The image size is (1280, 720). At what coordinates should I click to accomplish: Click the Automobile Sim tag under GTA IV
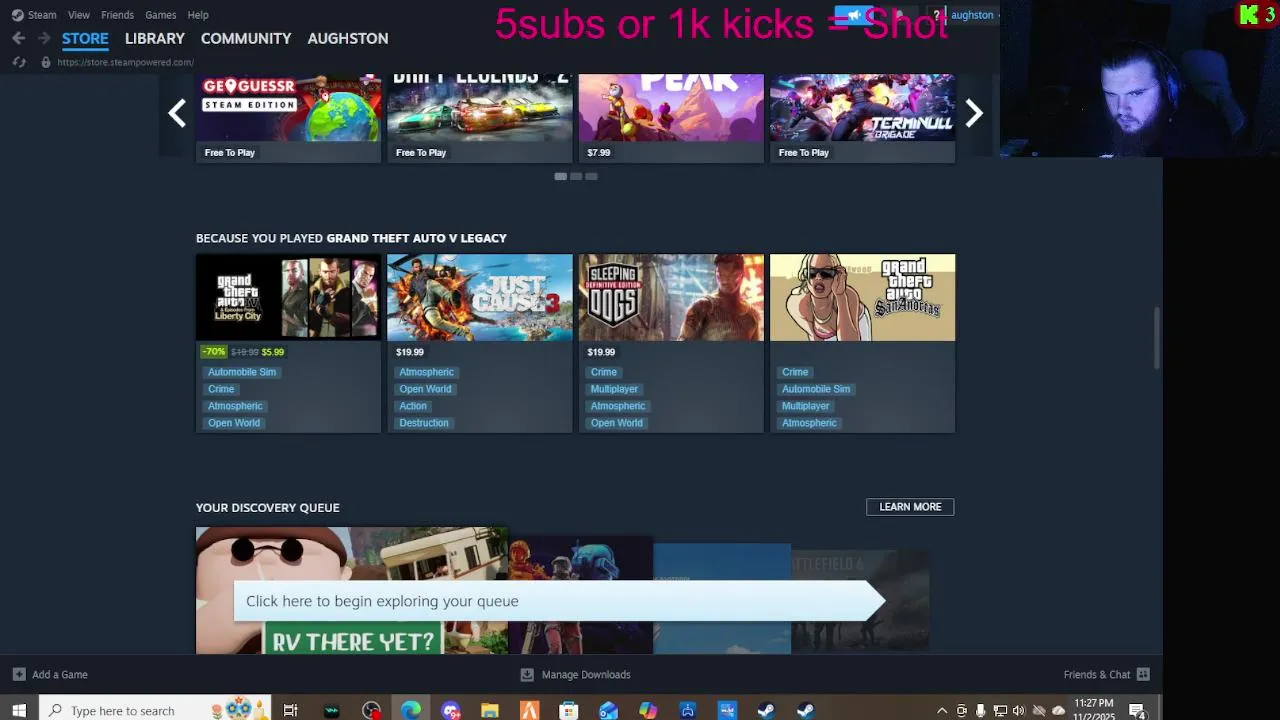click(242, 372)
